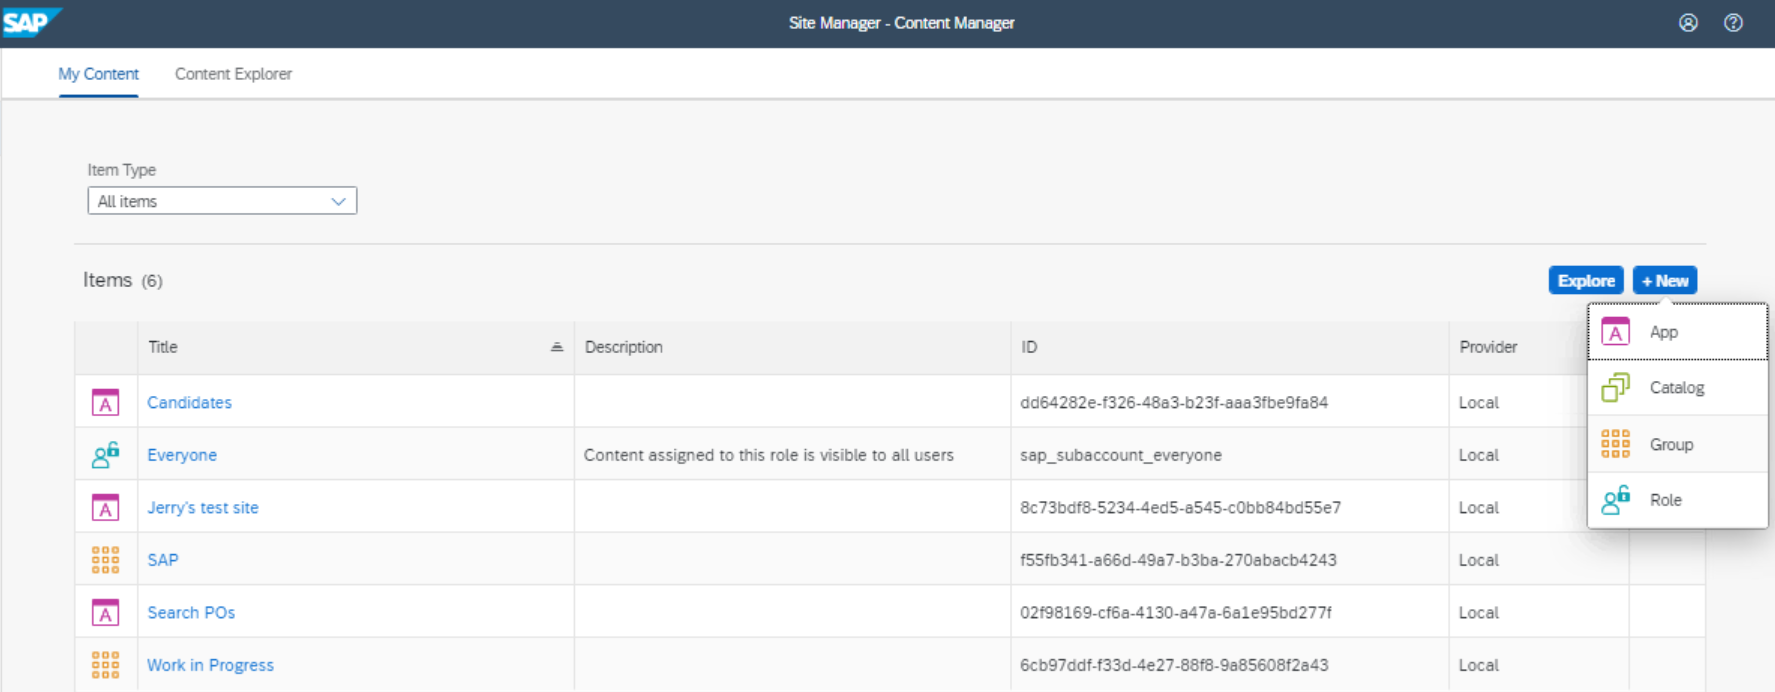
Task: Click the Catalog icon in New menu
Action: pos(1615,387)
